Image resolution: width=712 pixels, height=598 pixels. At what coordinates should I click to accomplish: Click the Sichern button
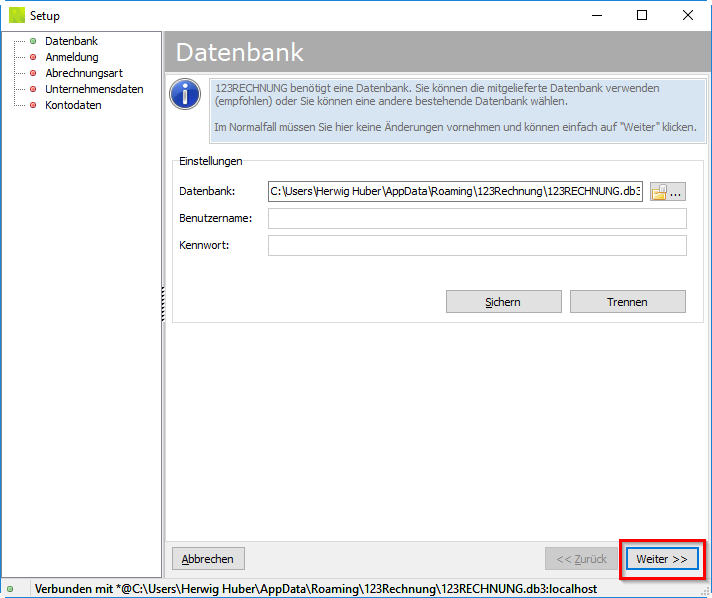click(x=504, y=301)
